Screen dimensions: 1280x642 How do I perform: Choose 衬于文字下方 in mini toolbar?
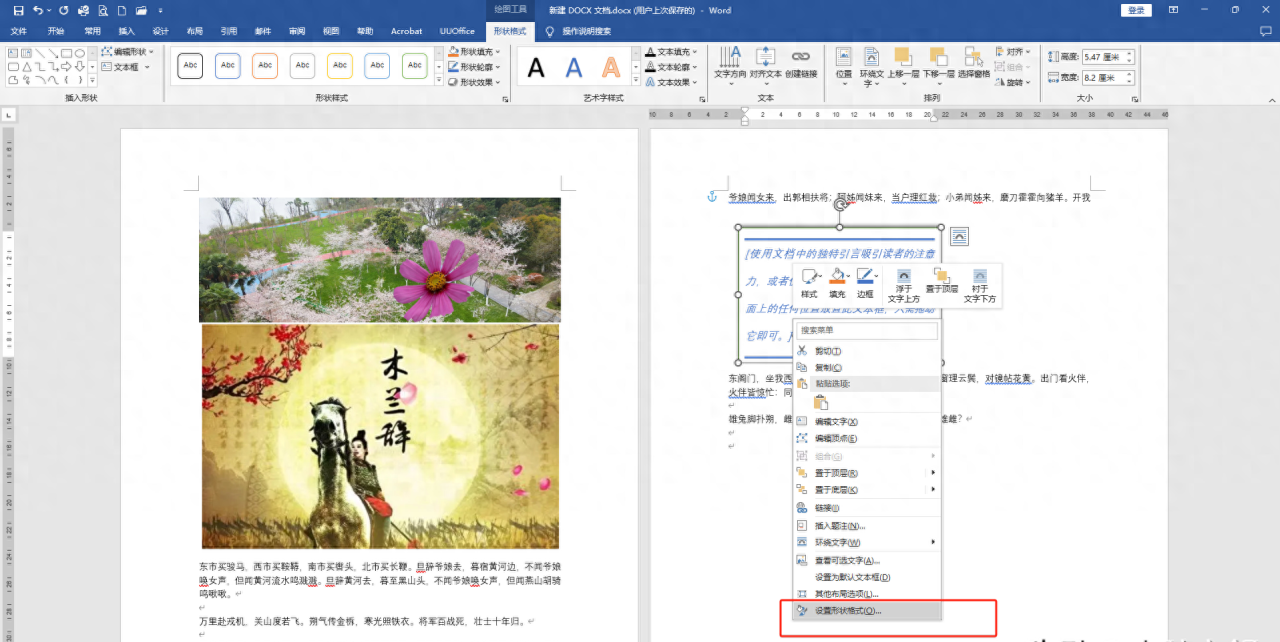[979, 286]
